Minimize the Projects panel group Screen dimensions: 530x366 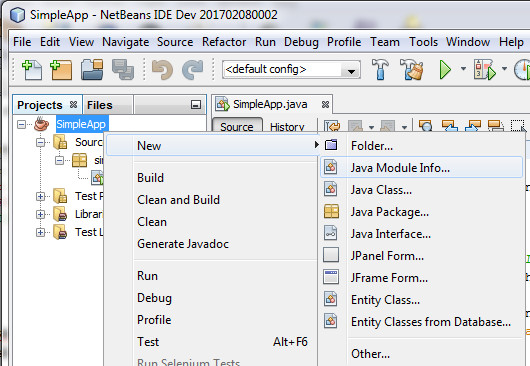[x=196, y=105]
